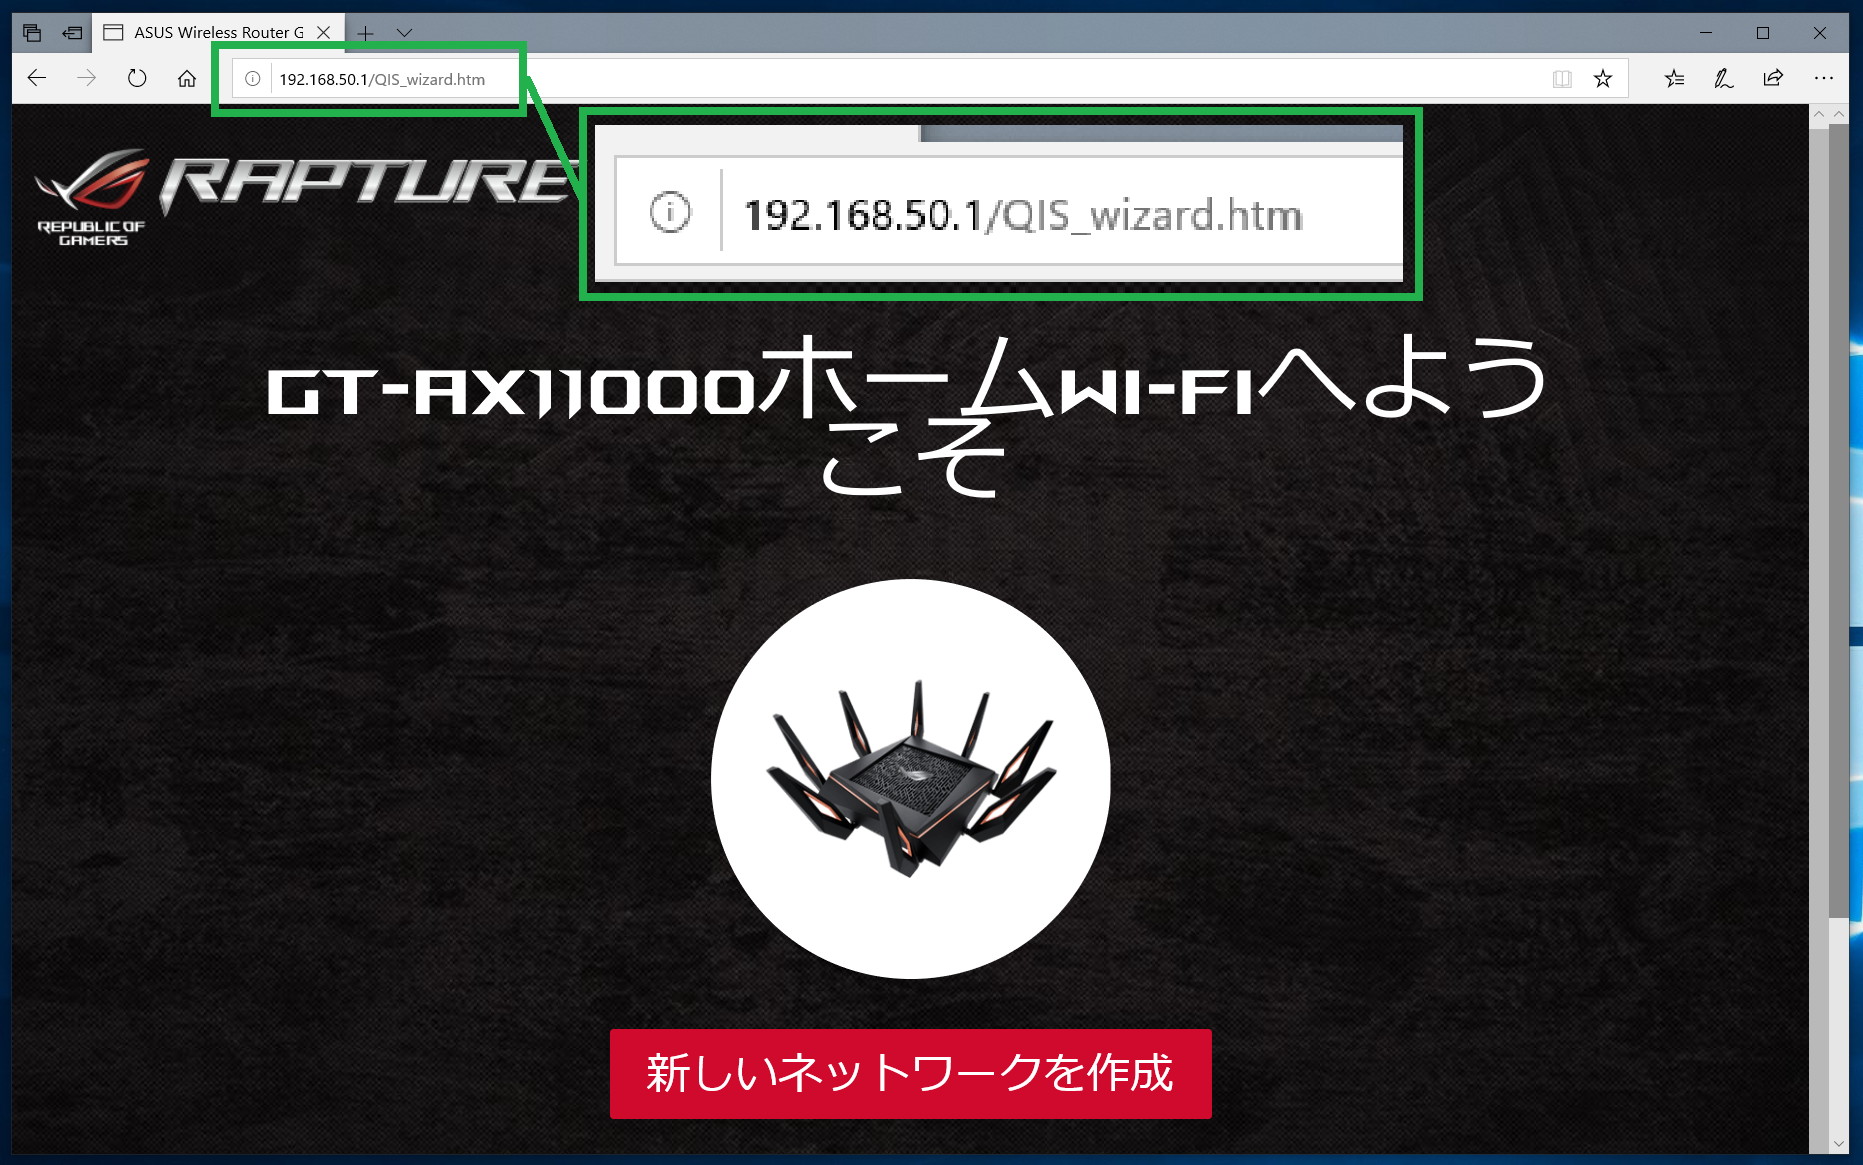Click the GT-AX11000 router image

[x=910, y=779]
